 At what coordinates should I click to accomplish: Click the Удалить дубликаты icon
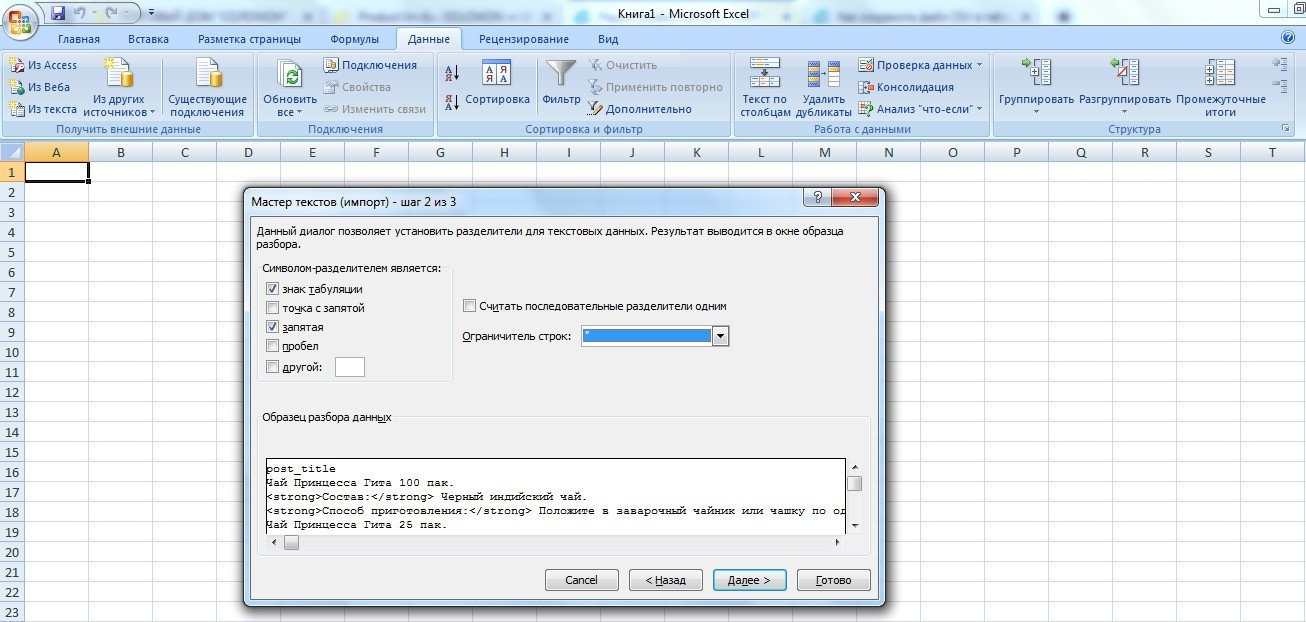point(824,75)
